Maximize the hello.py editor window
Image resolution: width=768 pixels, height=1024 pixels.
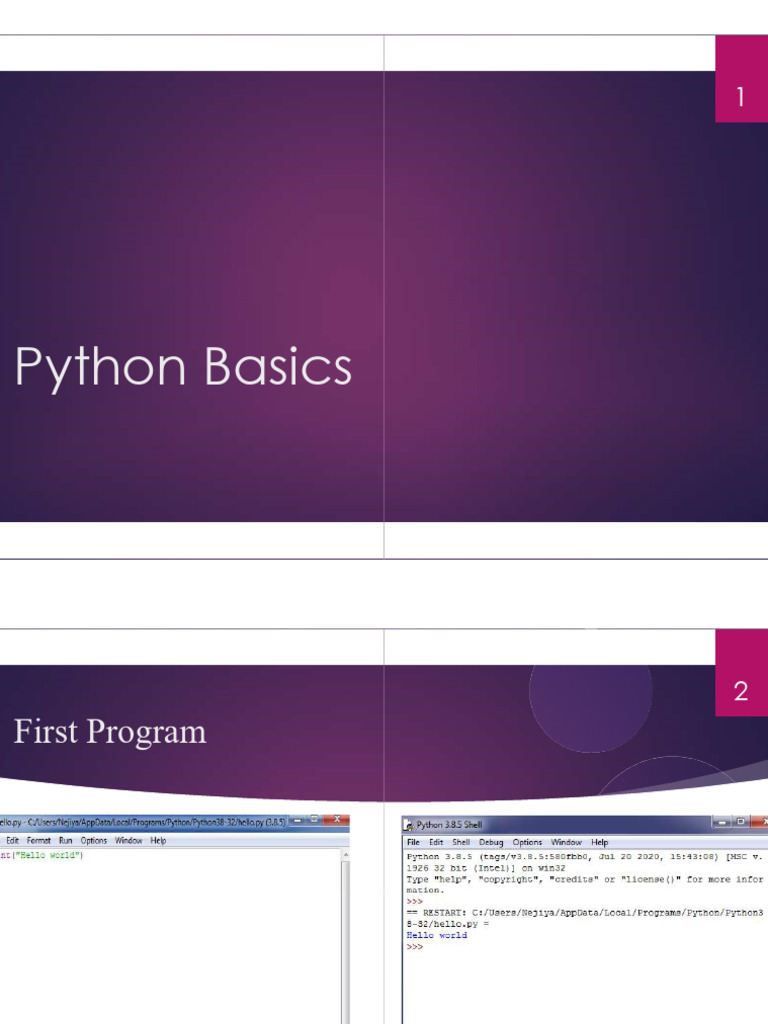(x=314, y=821)
